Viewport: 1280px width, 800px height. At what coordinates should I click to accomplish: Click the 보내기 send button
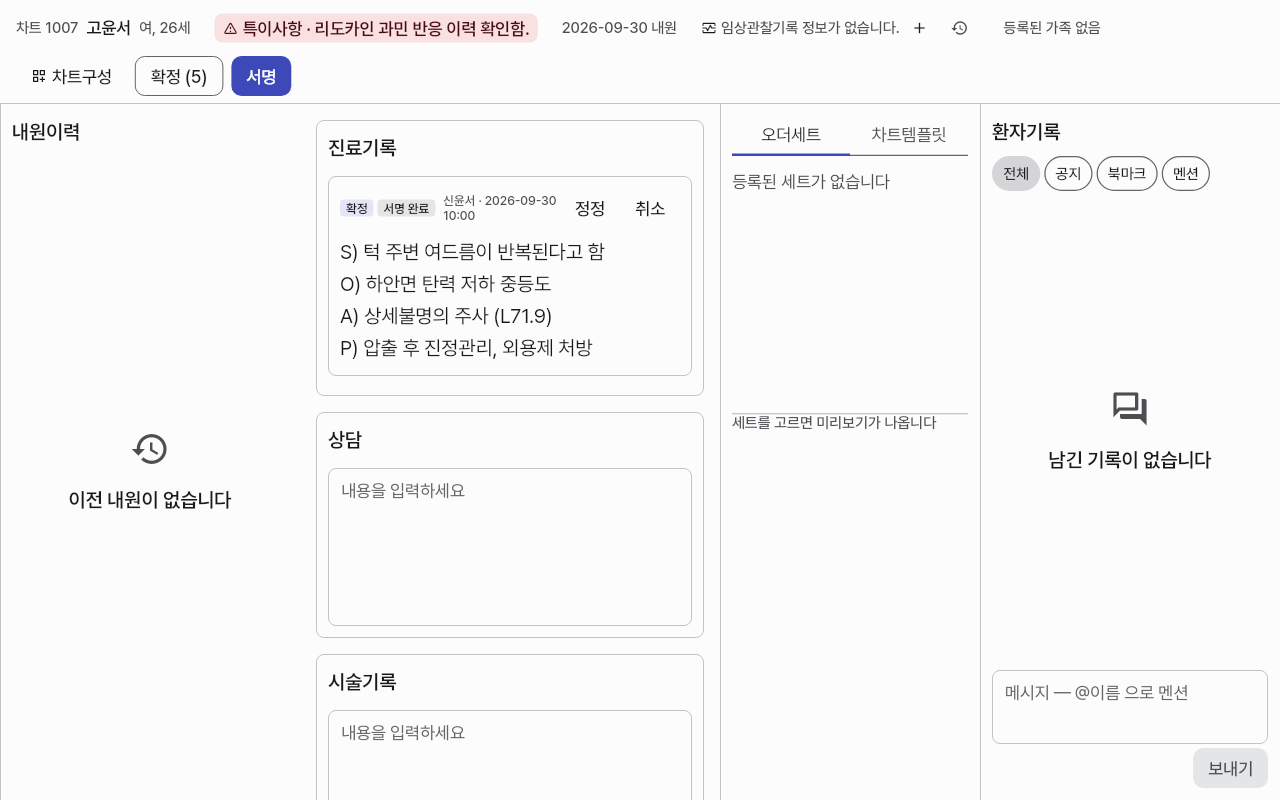(1230, 768)
